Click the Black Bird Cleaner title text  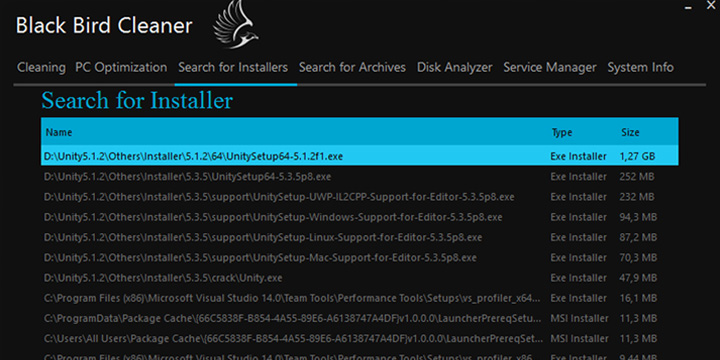pyautogui.click(x=104, y=25)
